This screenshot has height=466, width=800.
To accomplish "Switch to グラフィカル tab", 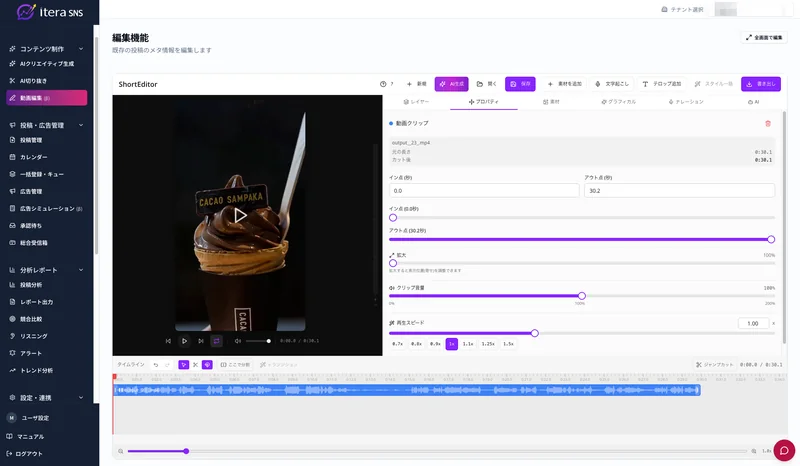I will click(x=618, y=102).
